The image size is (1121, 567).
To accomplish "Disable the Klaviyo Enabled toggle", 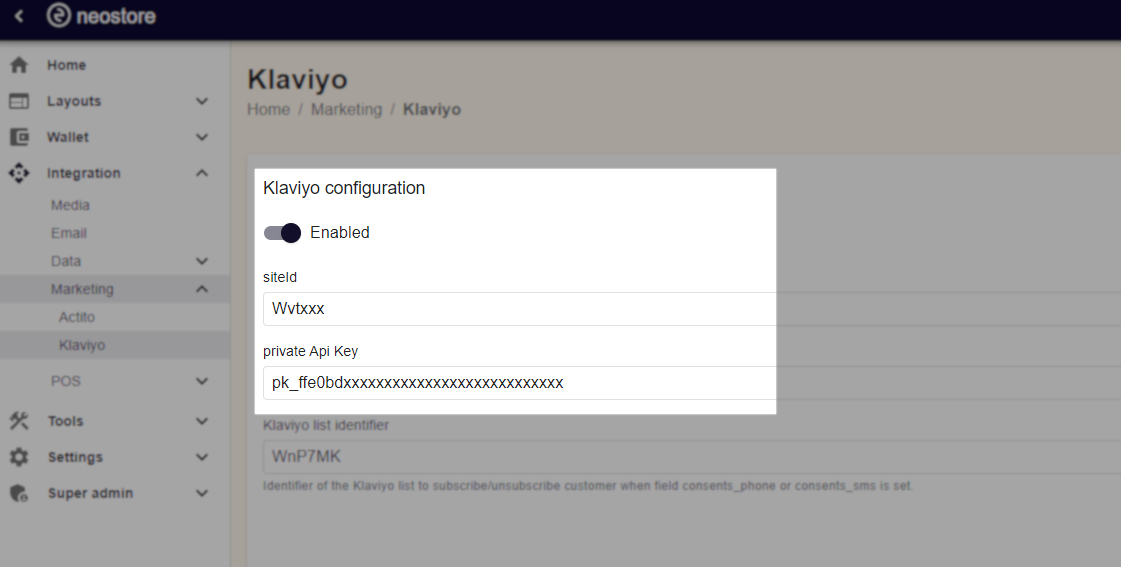I will tap(282, 233).
